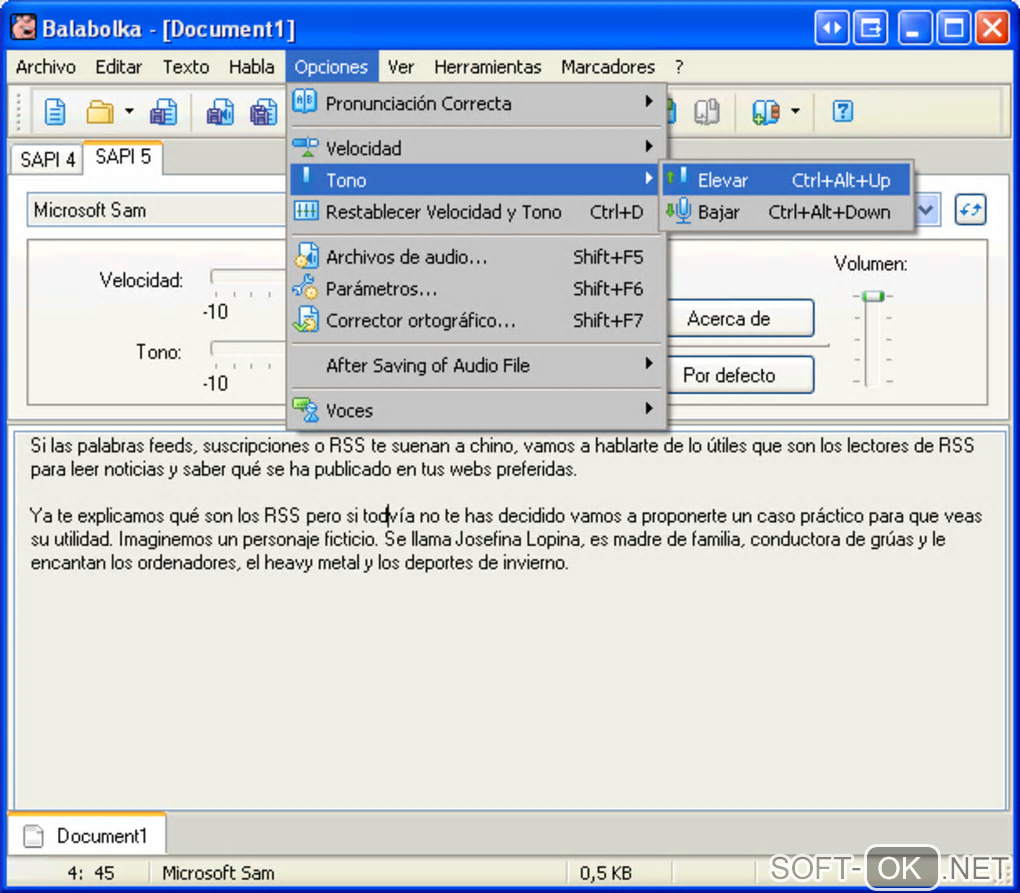The width and height of the screenshot is (1020, 893).
Task: Open the Marcadores menu
Action: pos(608,66)
